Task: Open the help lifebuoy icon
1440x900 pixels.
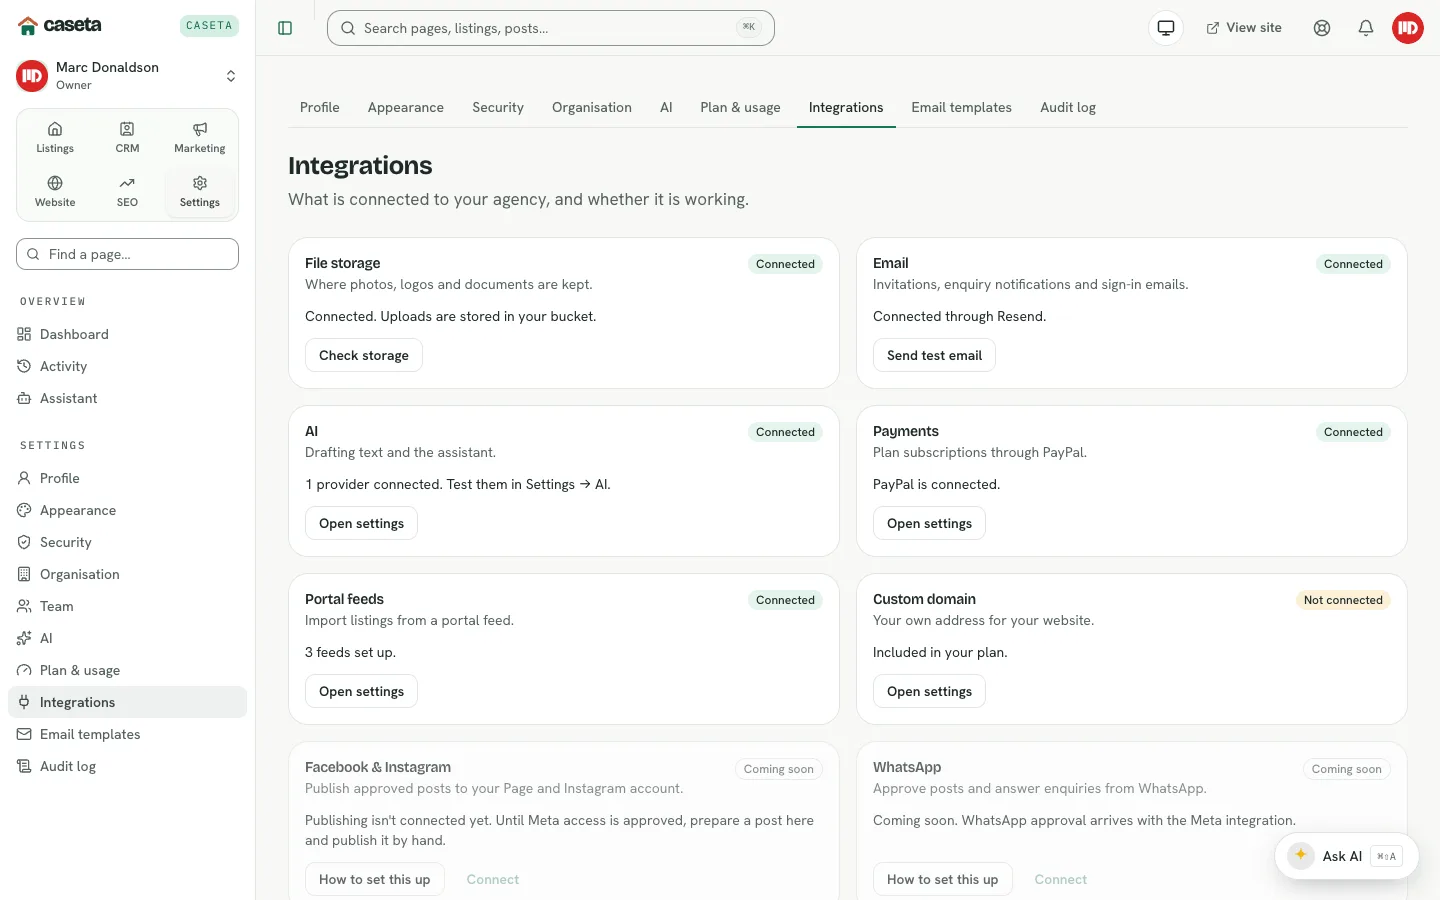Action: pyautogui.click(x=1322, y=28)
